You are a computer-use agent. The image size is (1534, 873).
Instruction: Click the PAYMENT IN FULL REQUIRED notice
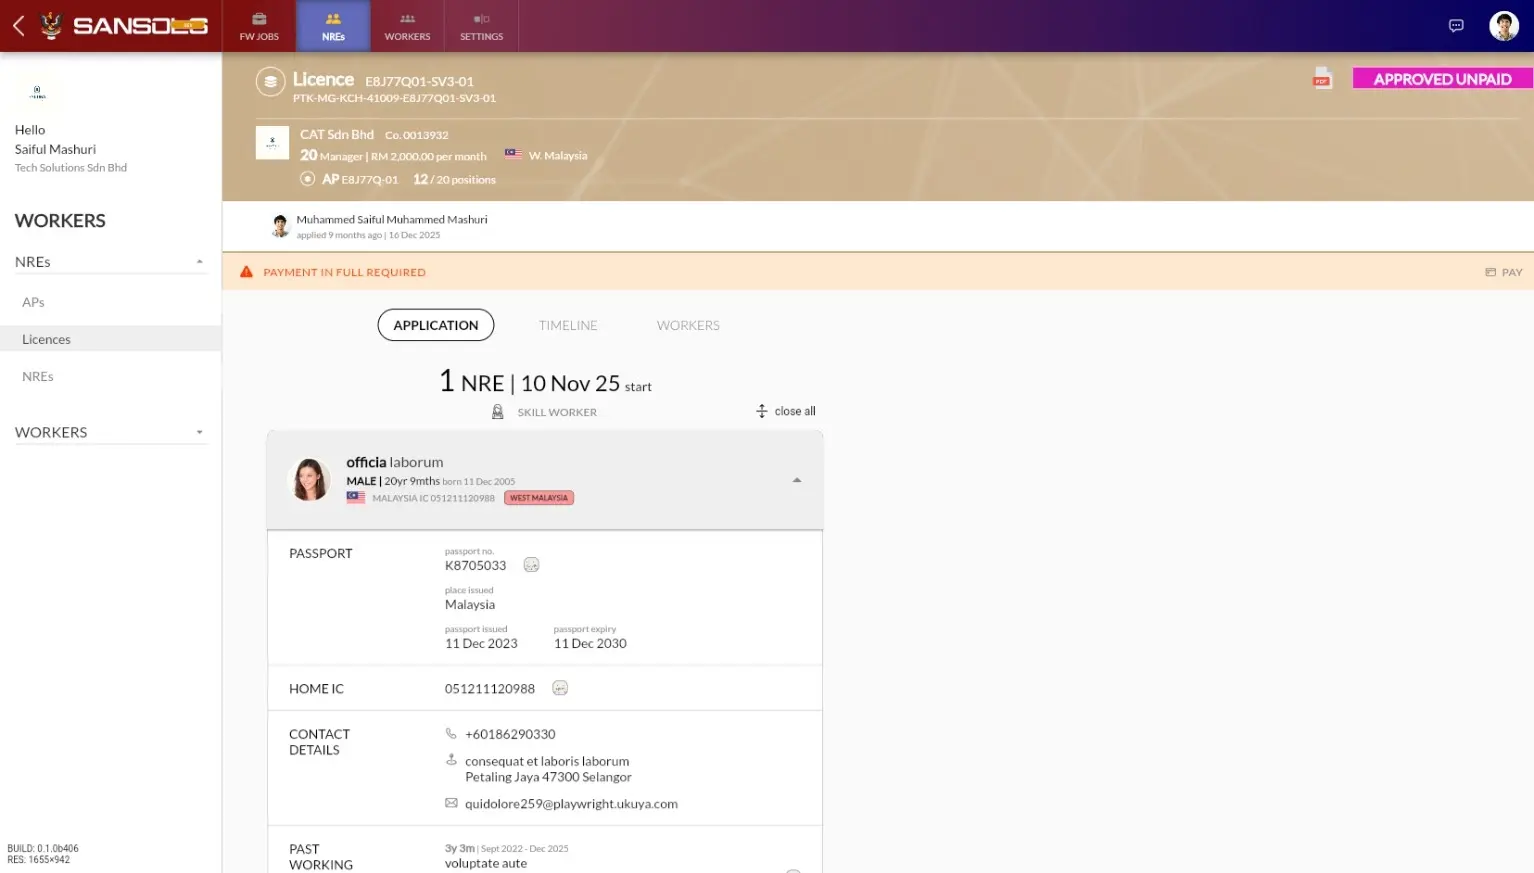click(x=344, y=272)
